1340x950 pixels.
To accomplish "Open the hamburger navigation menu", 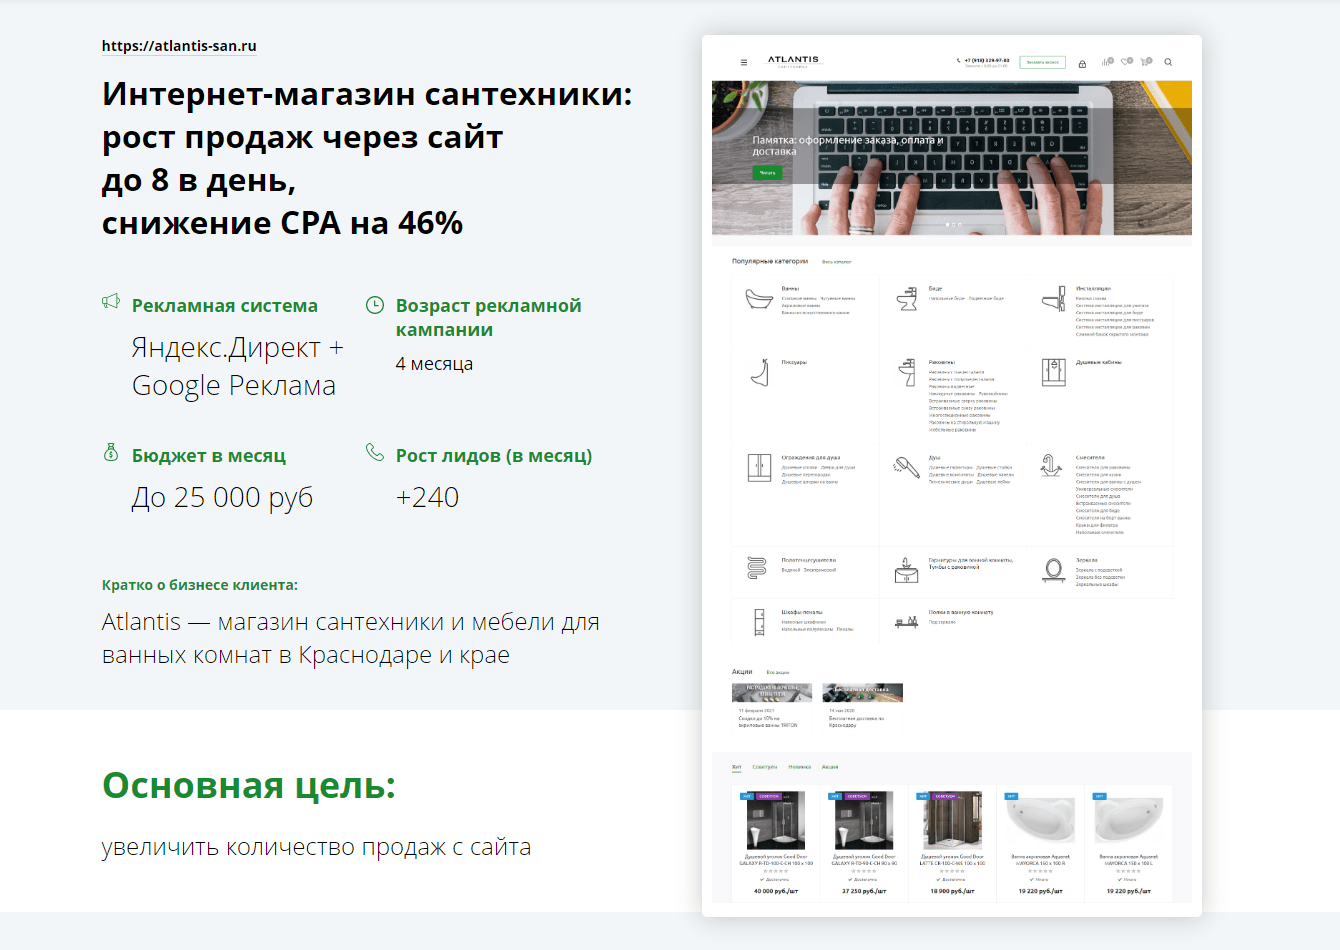I will pos(744,63).
